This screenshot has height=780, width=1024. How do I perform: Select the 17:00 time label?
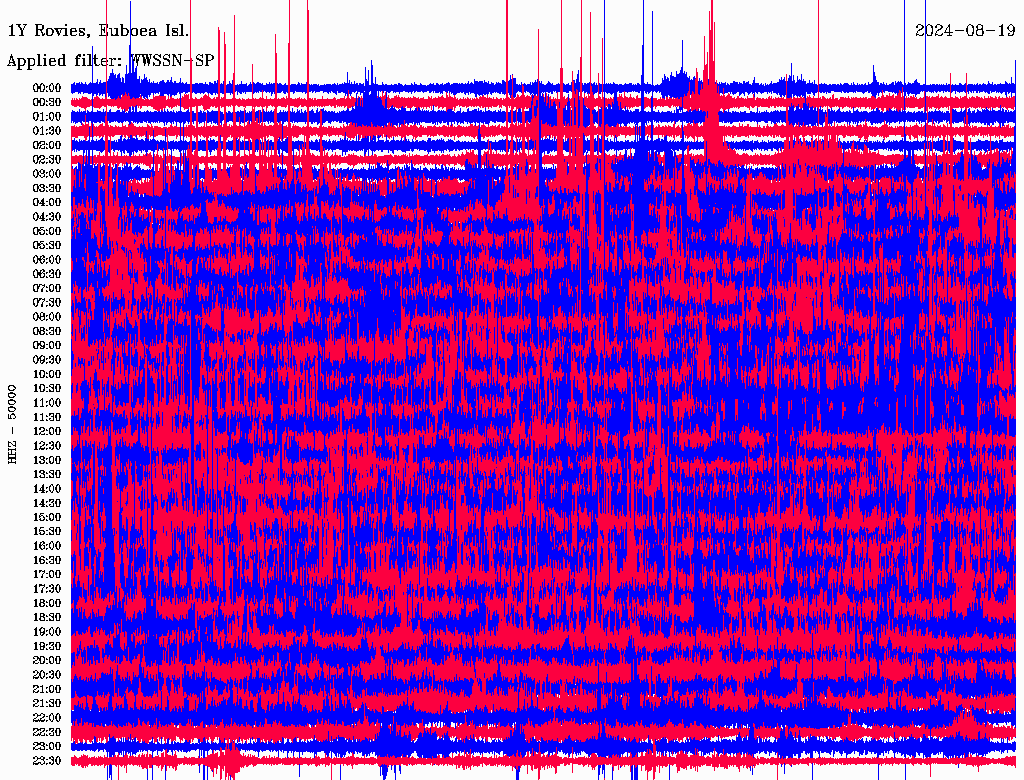(47, 574)
